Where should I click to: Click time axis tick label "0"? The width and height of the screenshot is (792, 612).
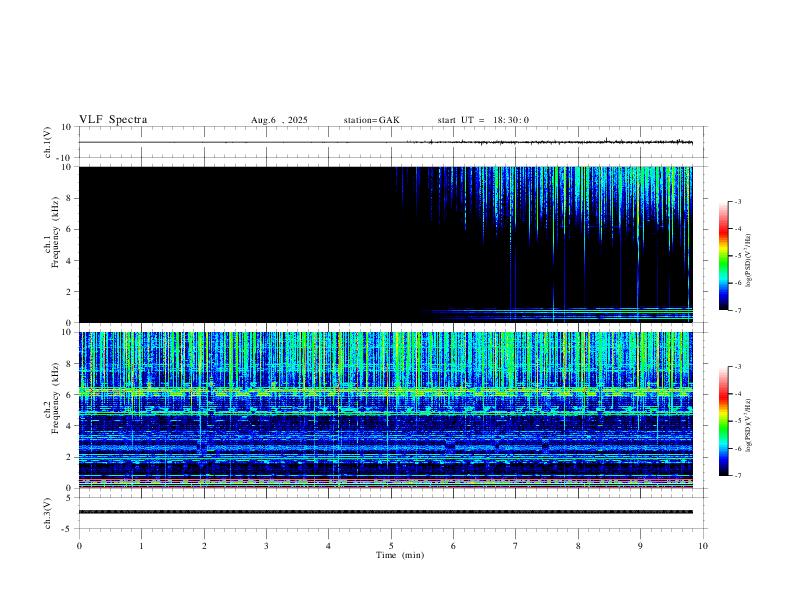[x=79, y=546]
